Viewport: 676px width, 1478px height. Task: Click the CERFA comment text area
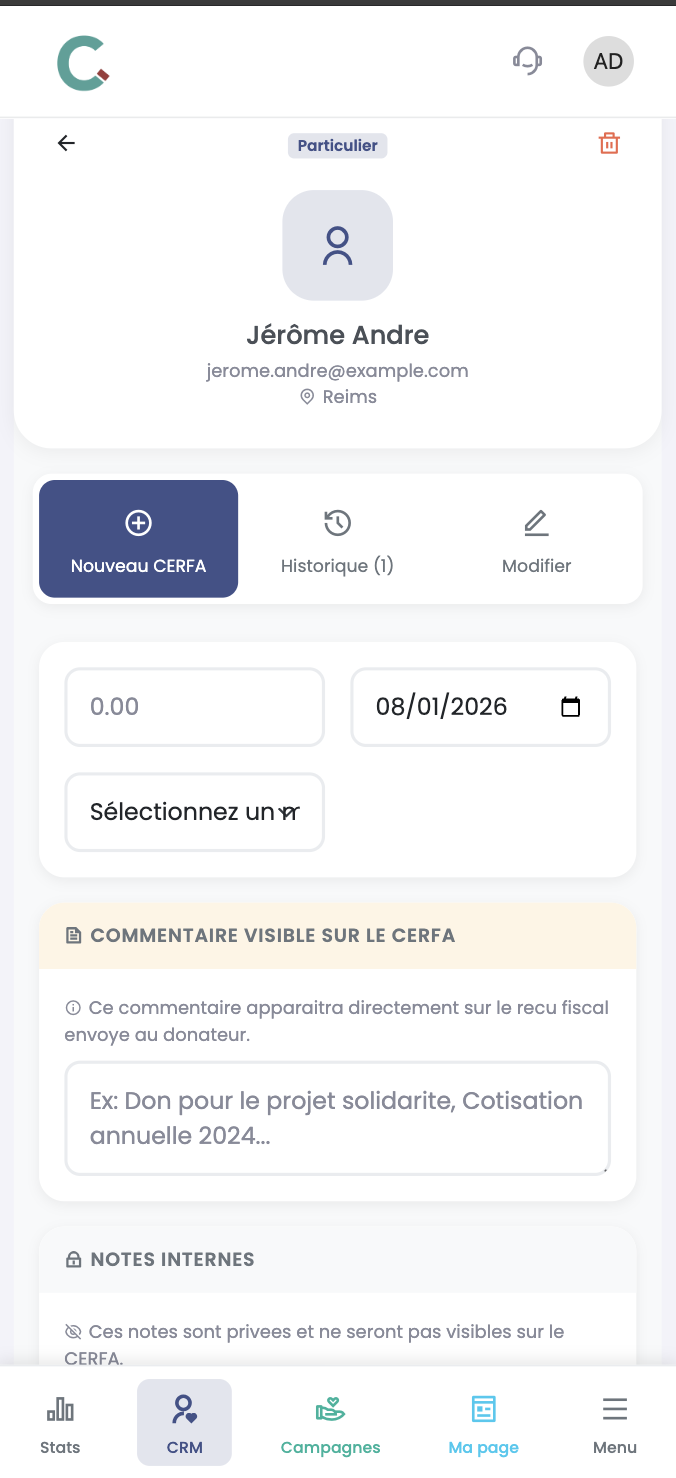coord(337,1117)
